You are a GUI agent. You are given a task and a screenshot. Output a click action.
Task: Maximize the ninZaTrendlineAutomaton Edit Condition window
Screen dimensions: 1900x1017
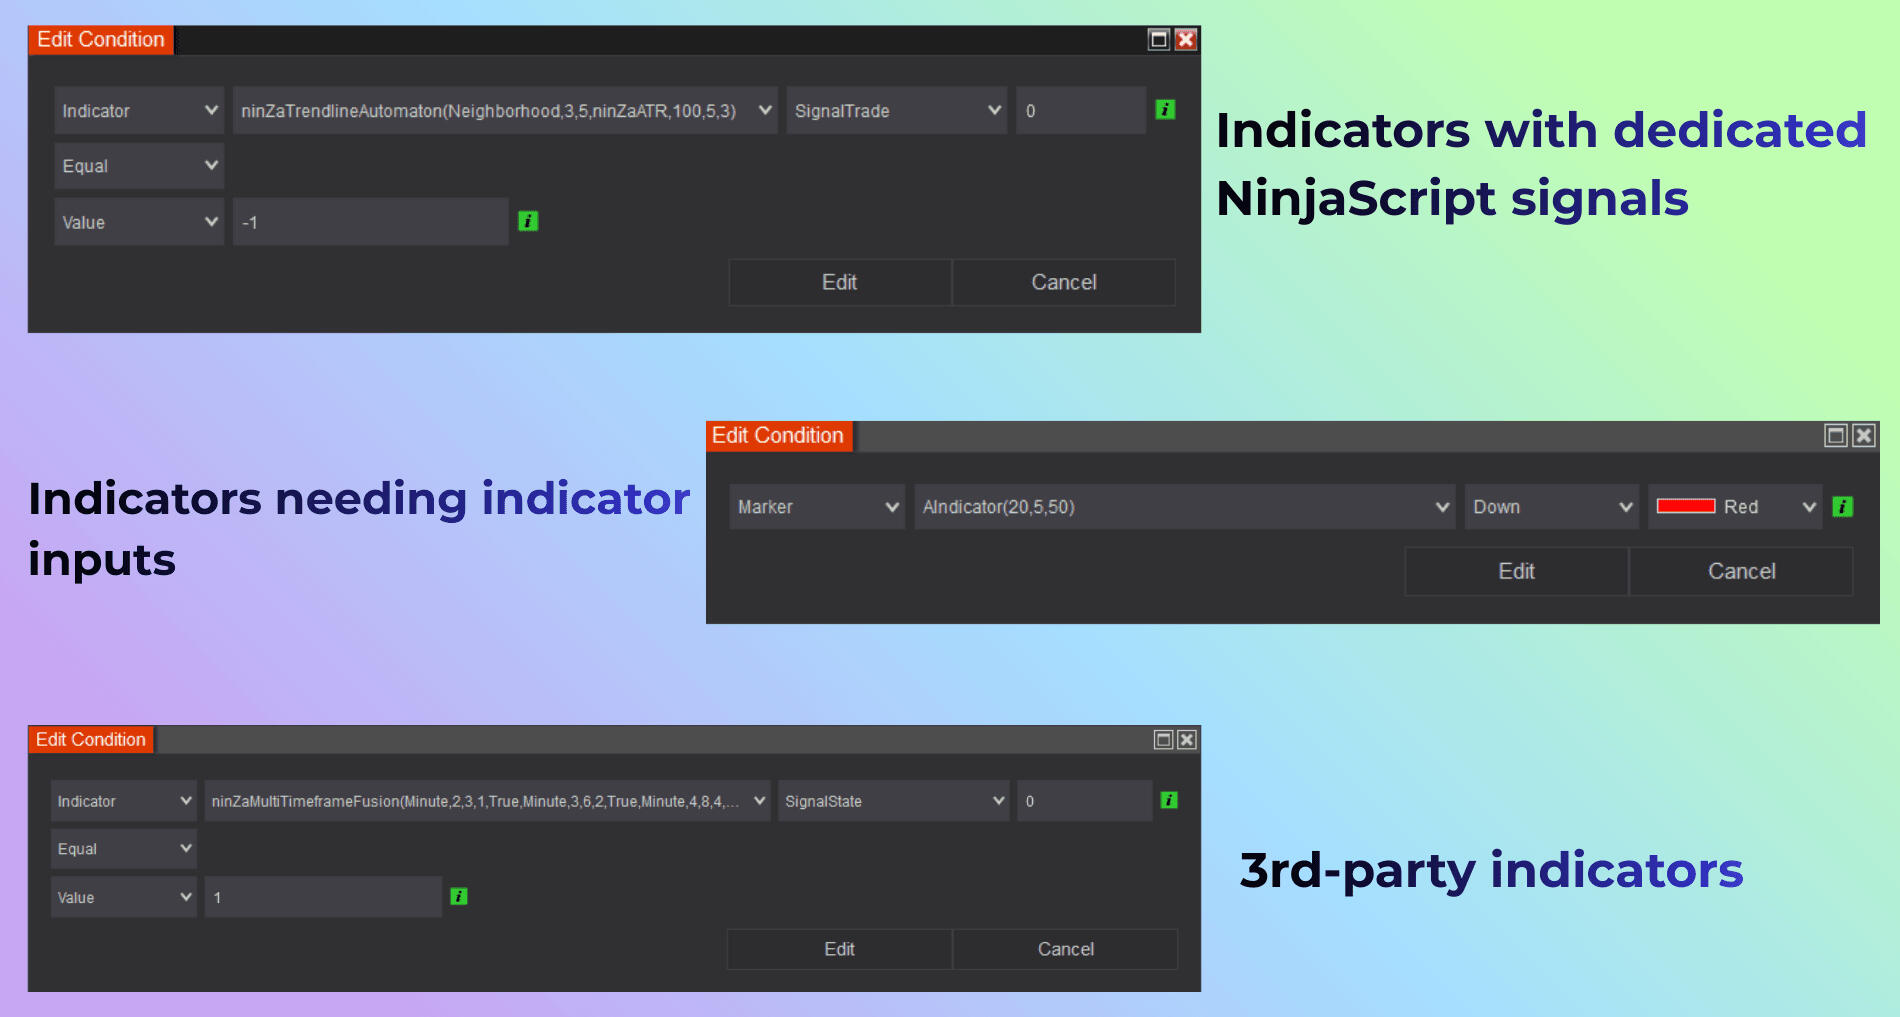coord(1159,39)
